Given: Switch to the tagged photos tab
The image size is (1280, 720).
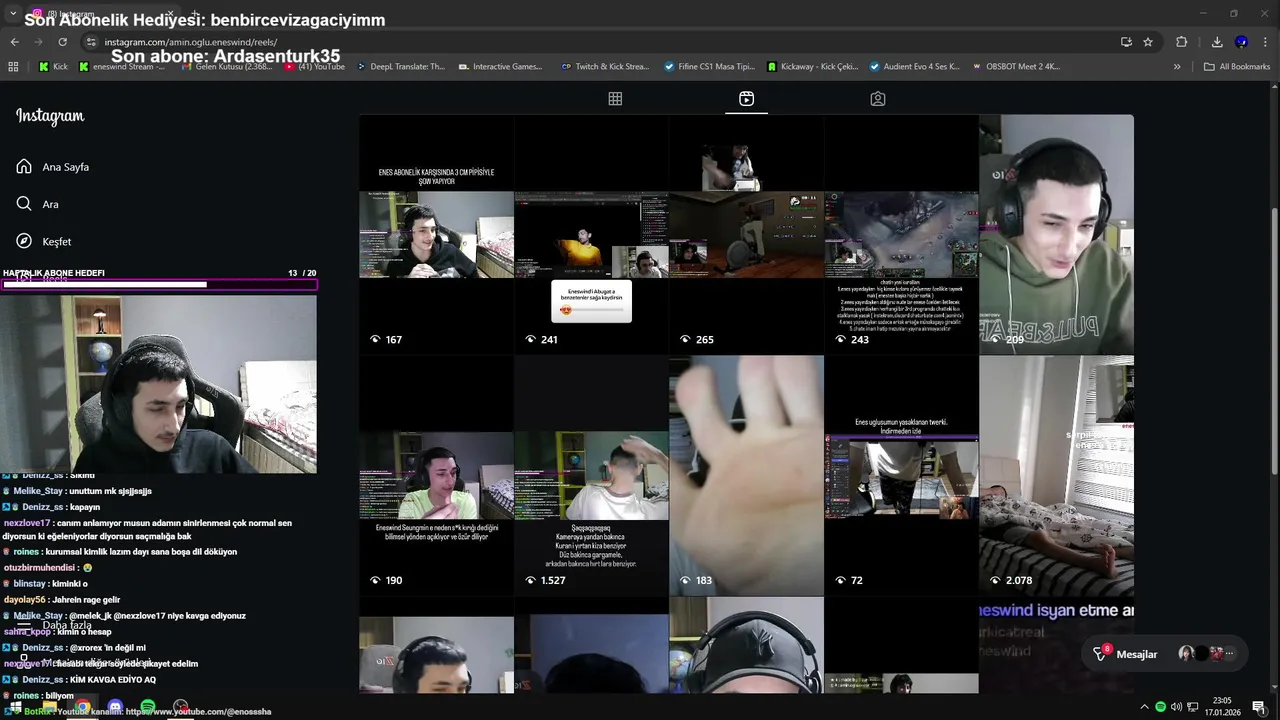Looking at the screenshot, I should coord(877,99).
